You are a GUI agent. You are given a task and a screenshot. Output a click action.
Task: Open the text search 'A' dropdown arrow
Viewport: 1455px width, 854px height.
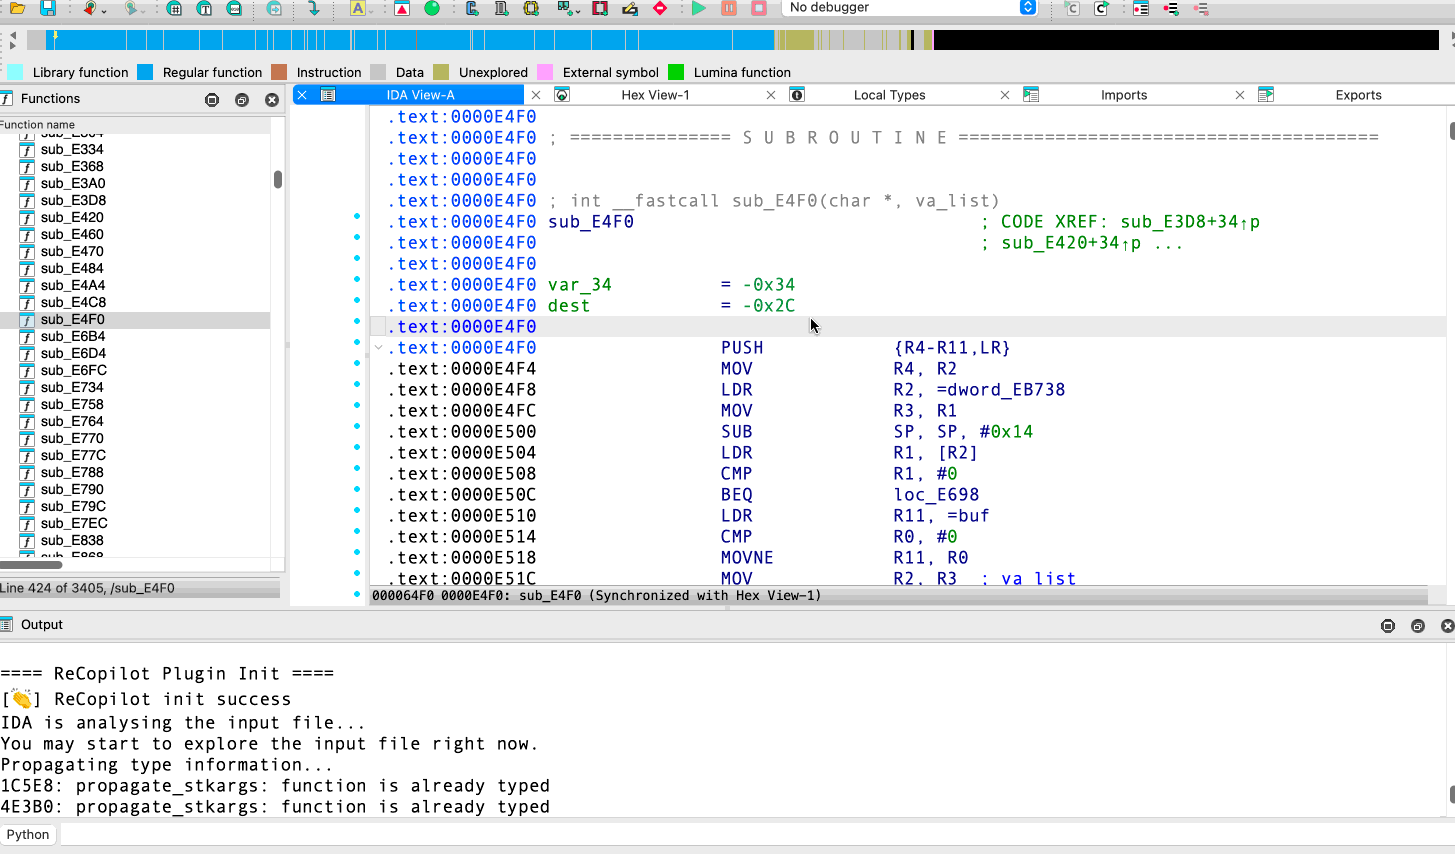coord(372,10)
